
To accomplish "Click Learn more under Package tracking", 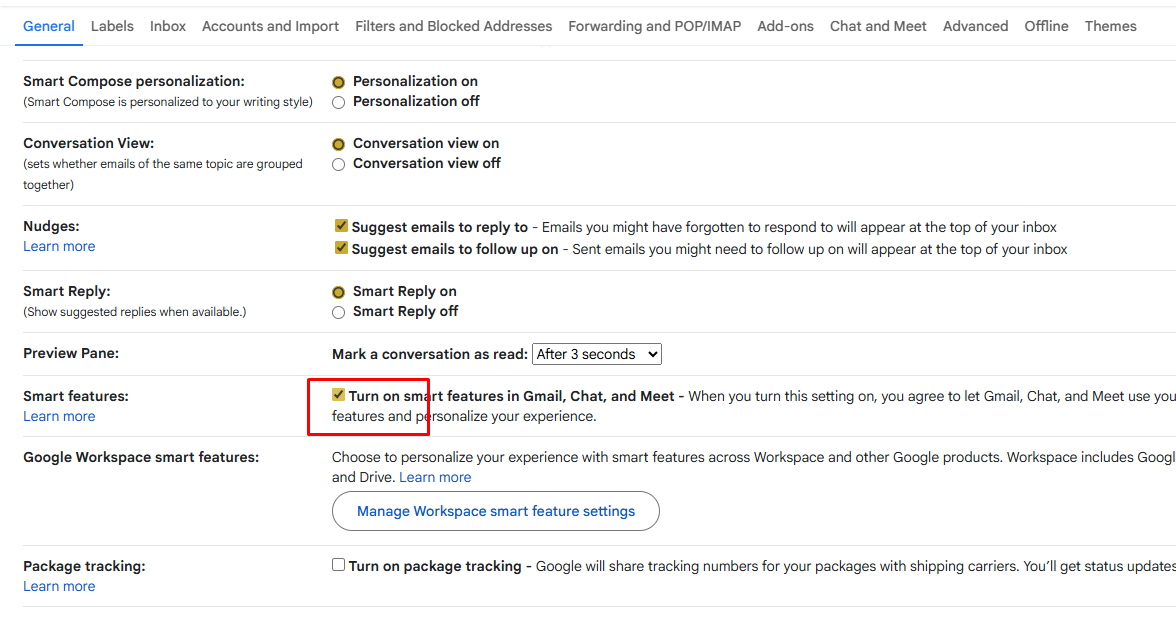I will click(59, 586).
